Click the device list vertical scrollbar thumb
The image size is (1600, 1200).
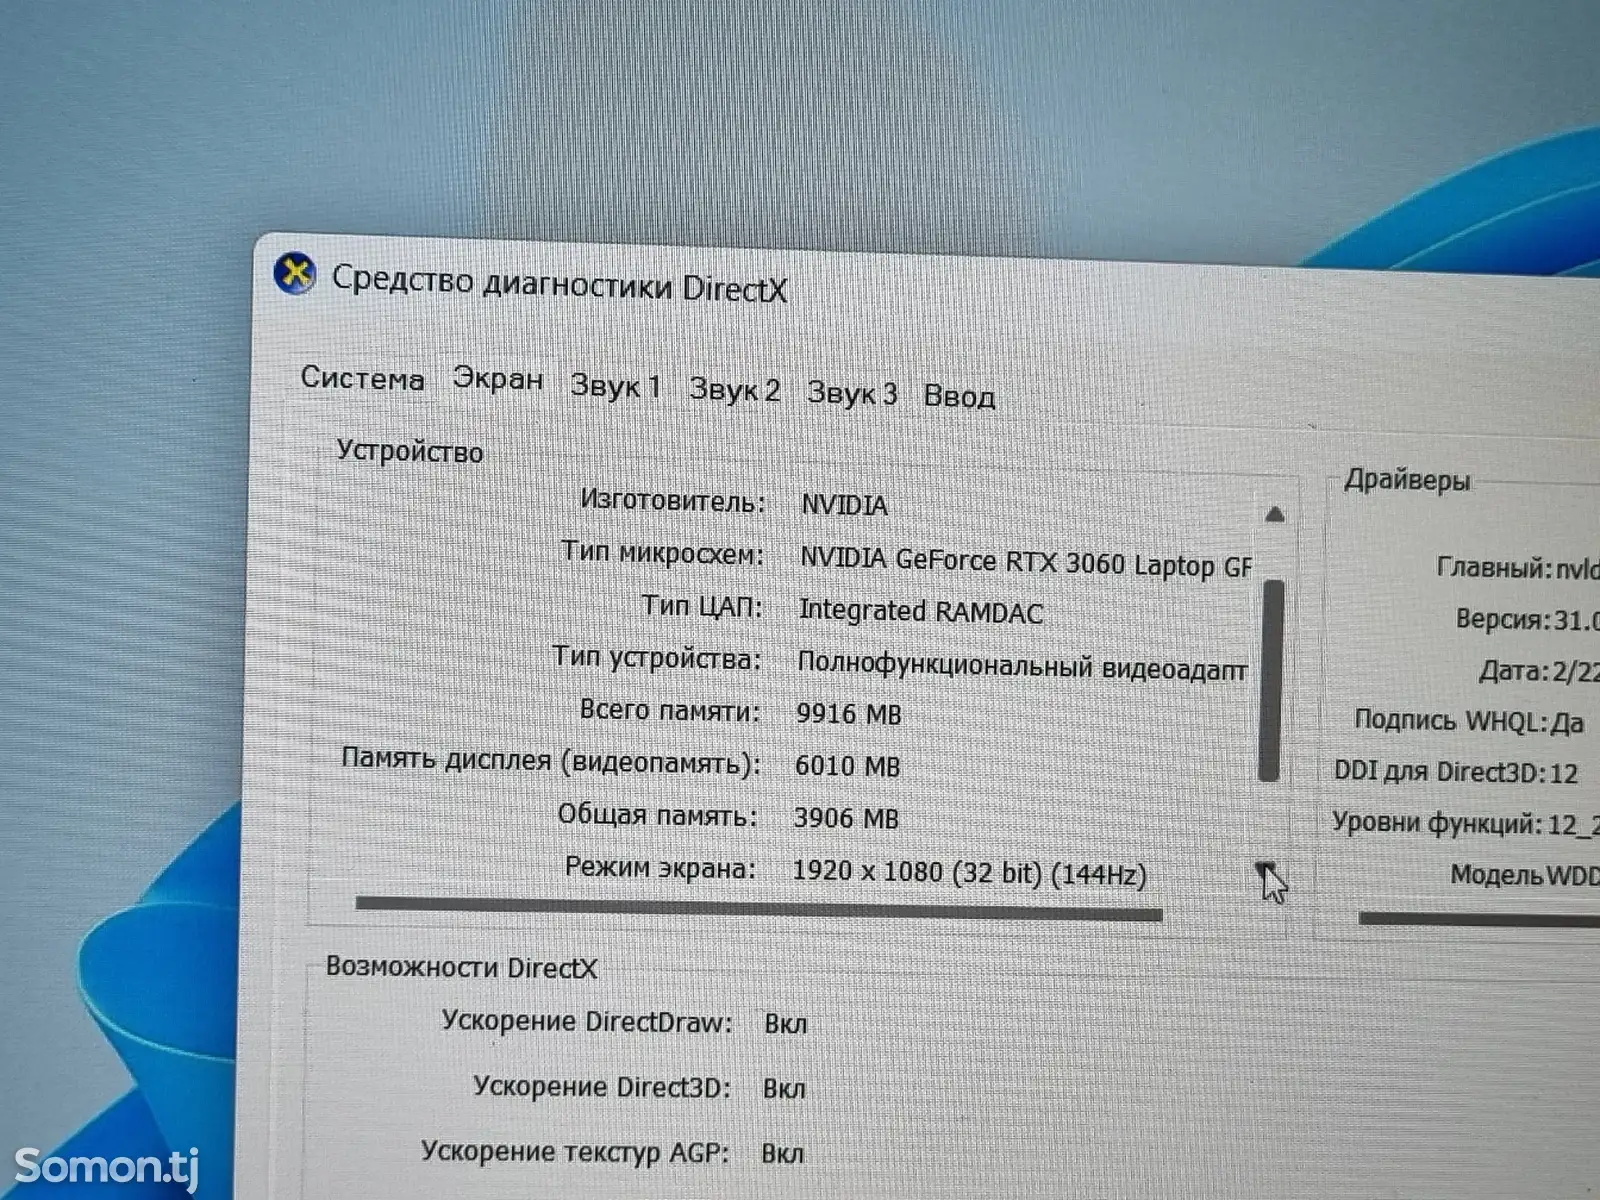coord(1272,680)
